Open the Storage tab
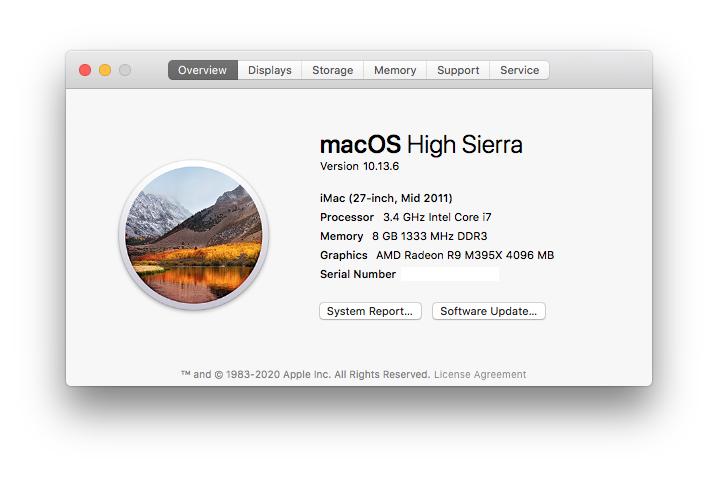Screen dimensions: 728x478 point(332,70)
